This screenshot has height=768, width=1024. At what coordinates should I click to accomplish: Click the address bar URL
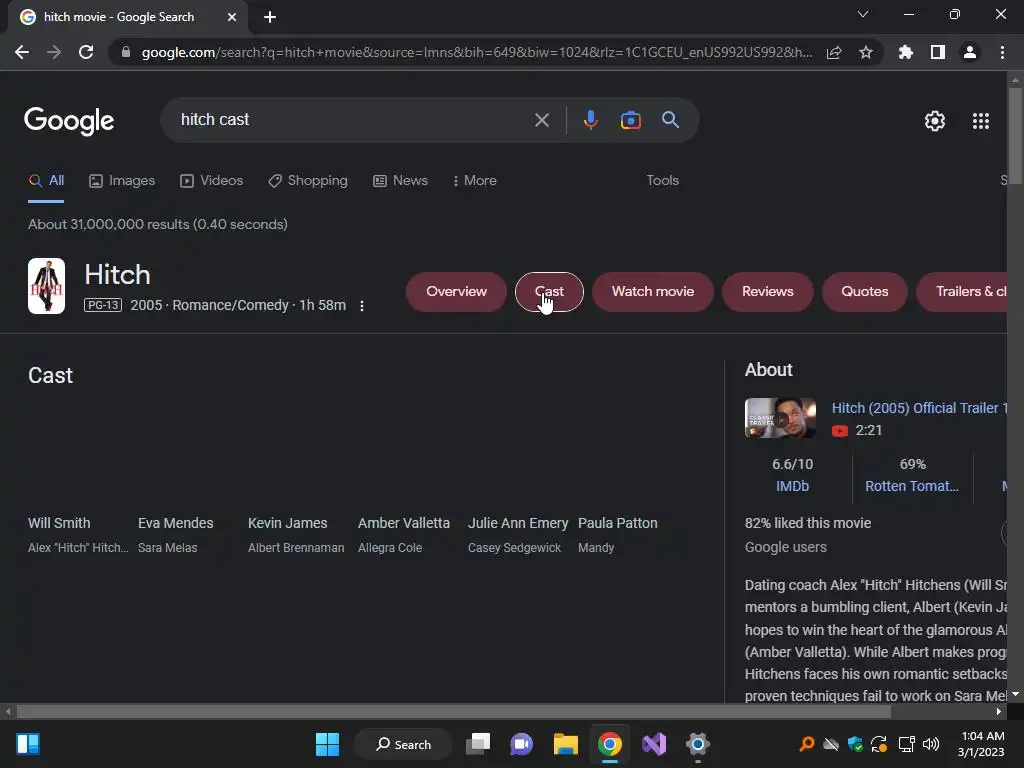(x=477, y=52)
